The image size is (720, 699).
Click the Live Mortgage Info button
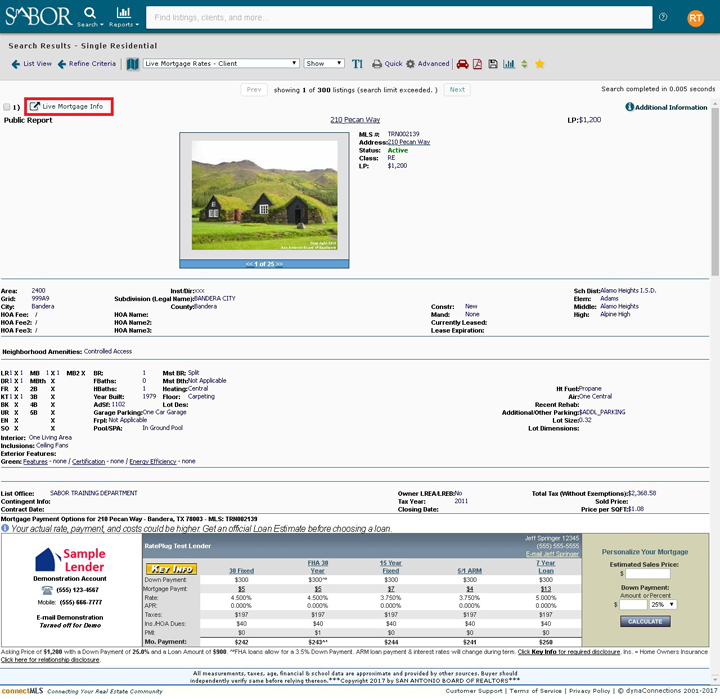click(67, 106)
